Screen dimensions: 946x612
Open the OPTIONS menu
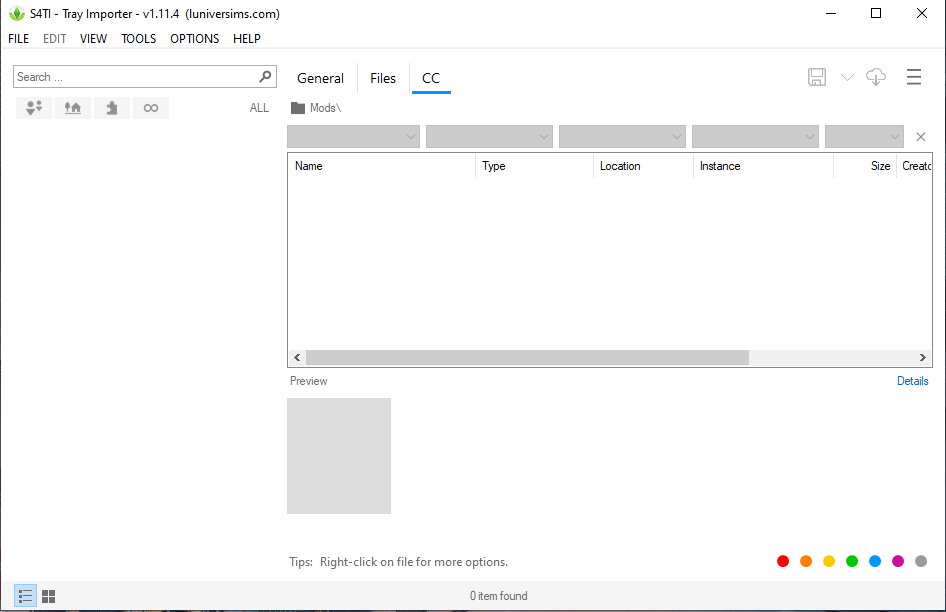(x=194, y=39)
